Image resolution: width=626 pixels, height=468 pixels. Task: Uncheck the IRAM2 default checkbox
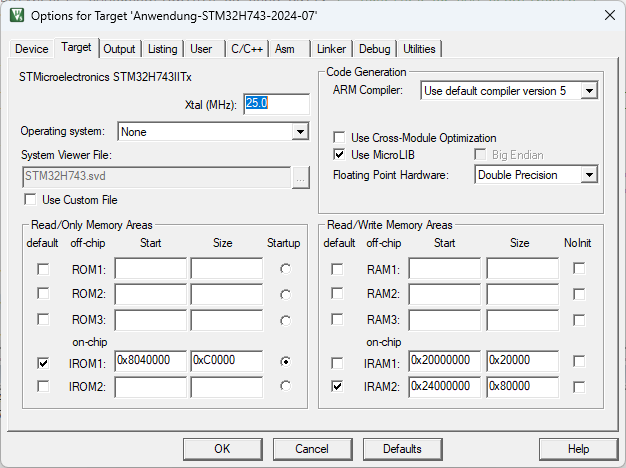point(337,386)
